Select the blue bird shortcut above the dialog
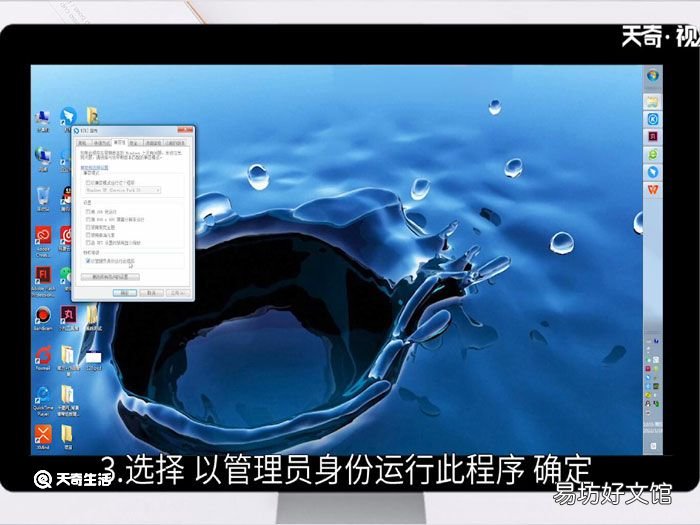This screenshot has height=525, width=700. click(x=68, y=117)
